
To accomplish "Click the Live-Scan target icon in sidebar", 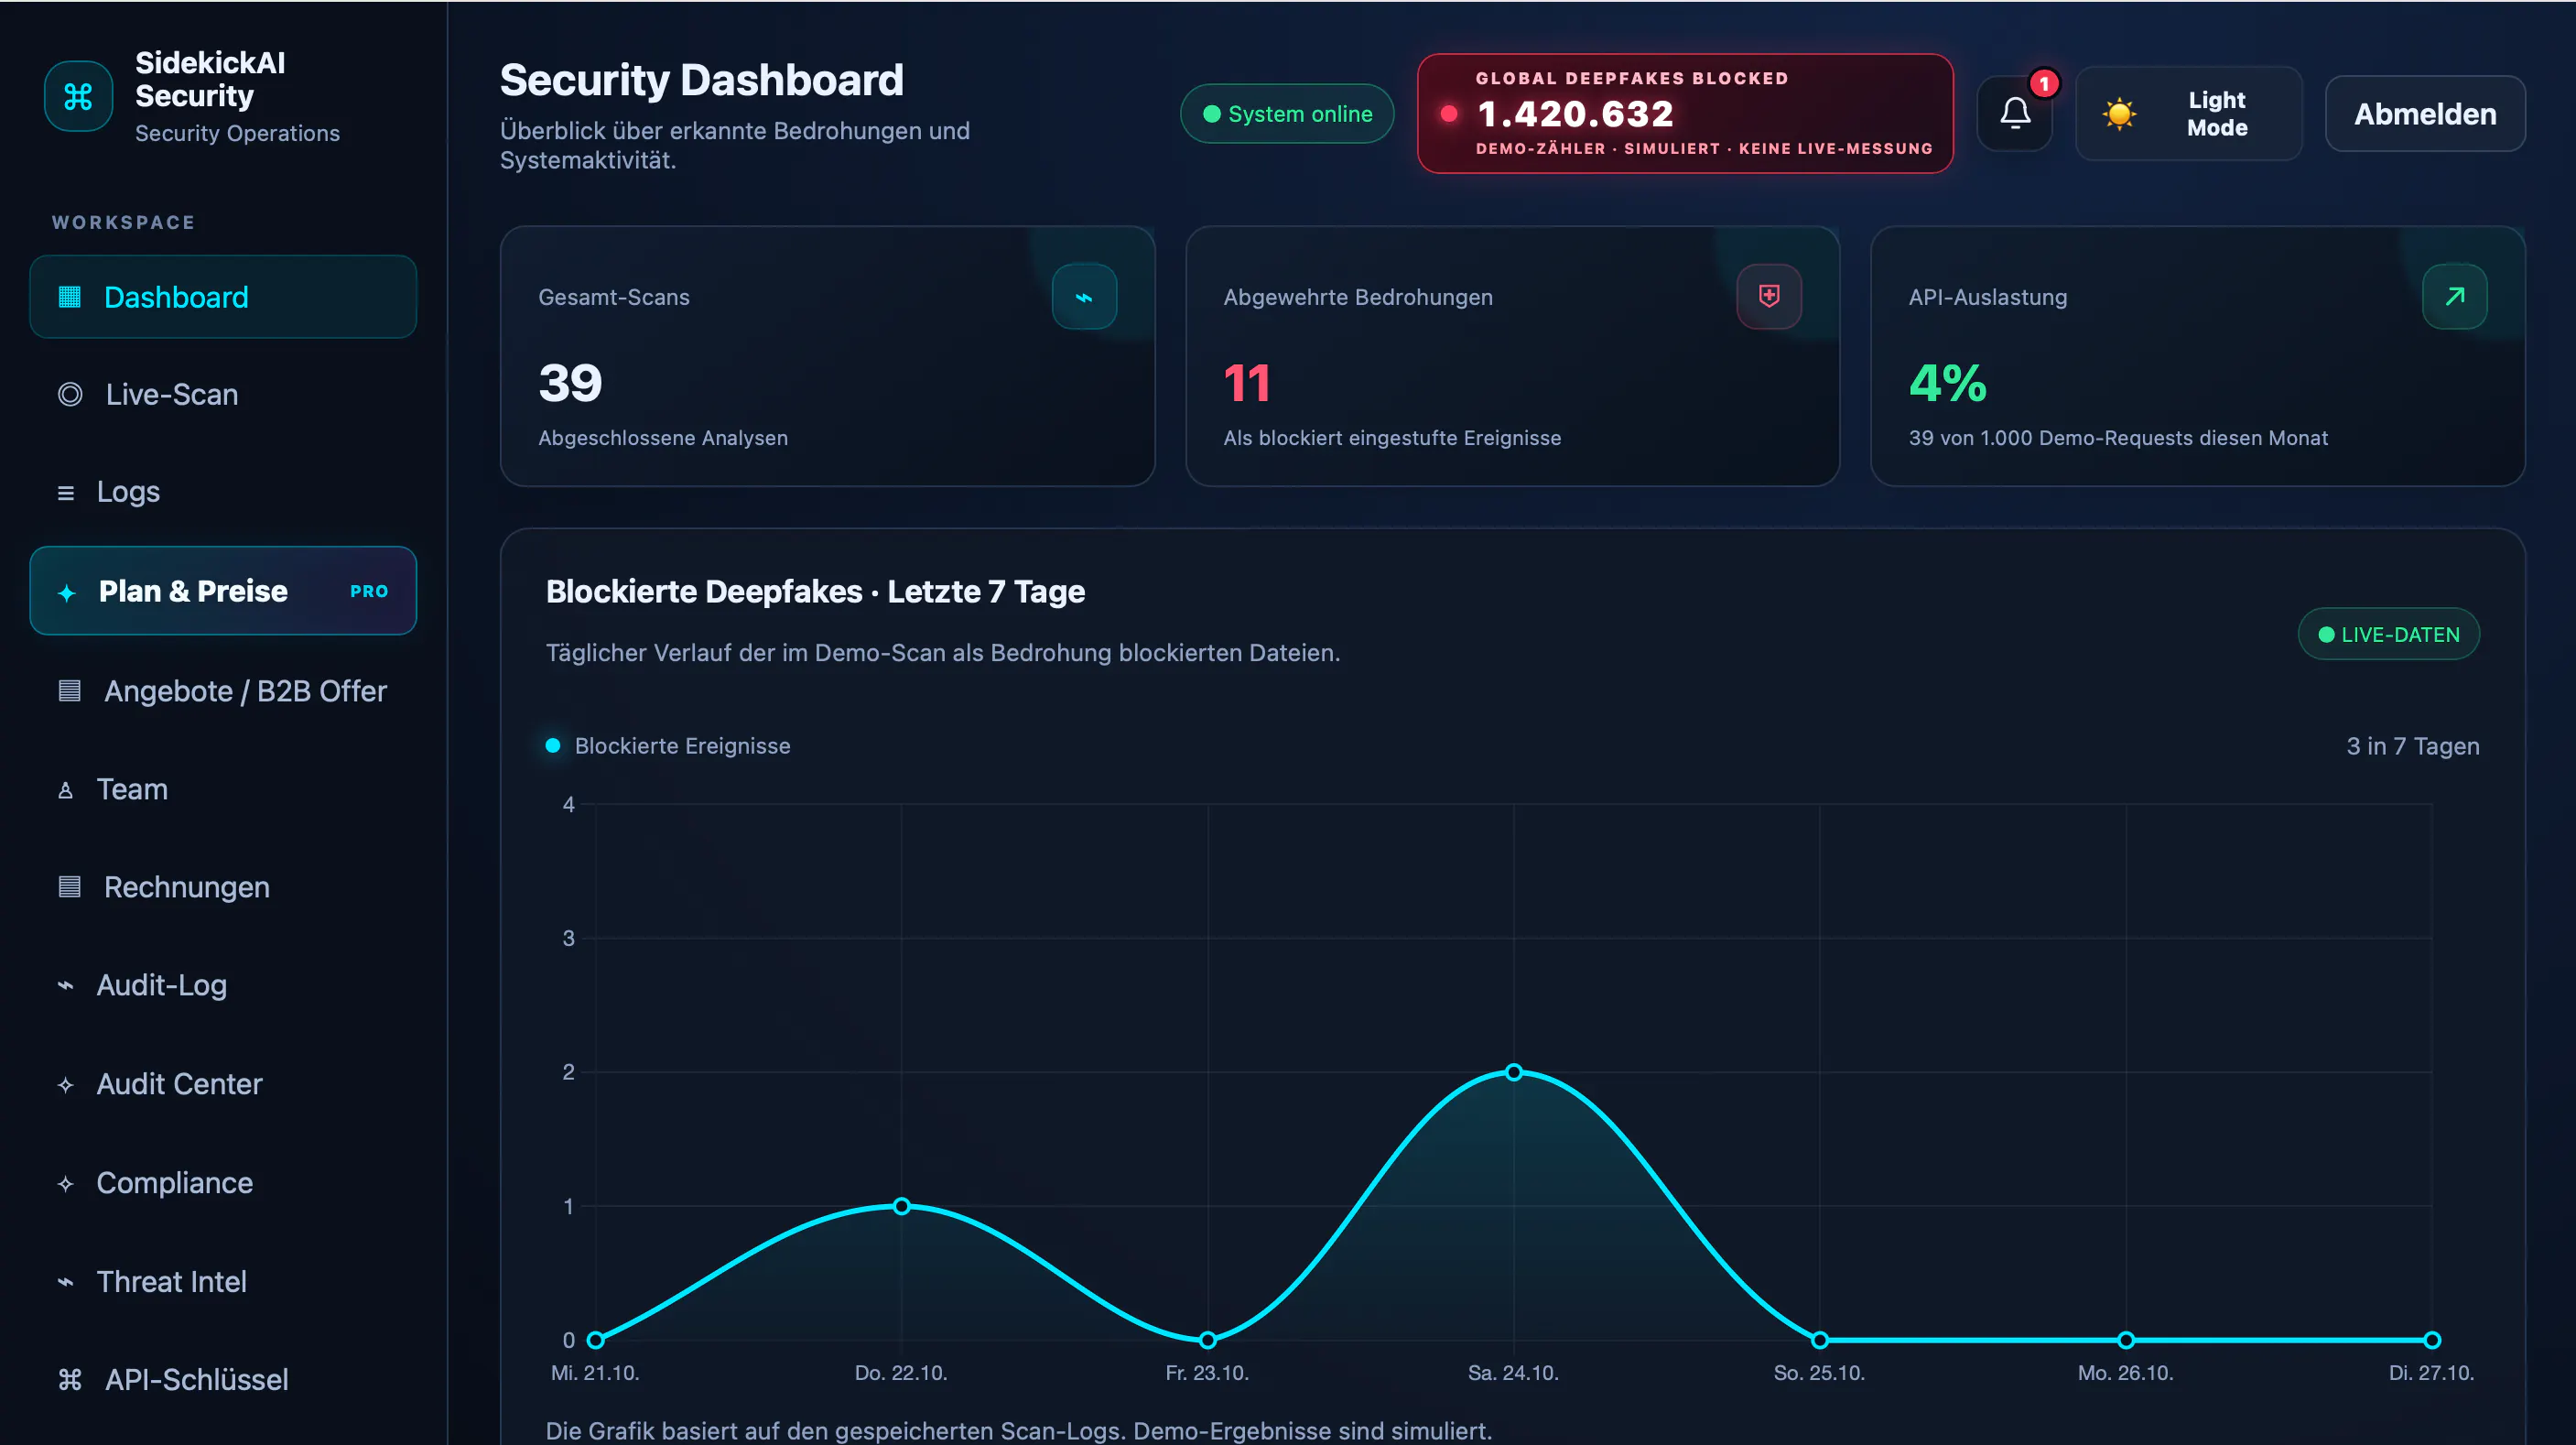I will click(70, 394).
